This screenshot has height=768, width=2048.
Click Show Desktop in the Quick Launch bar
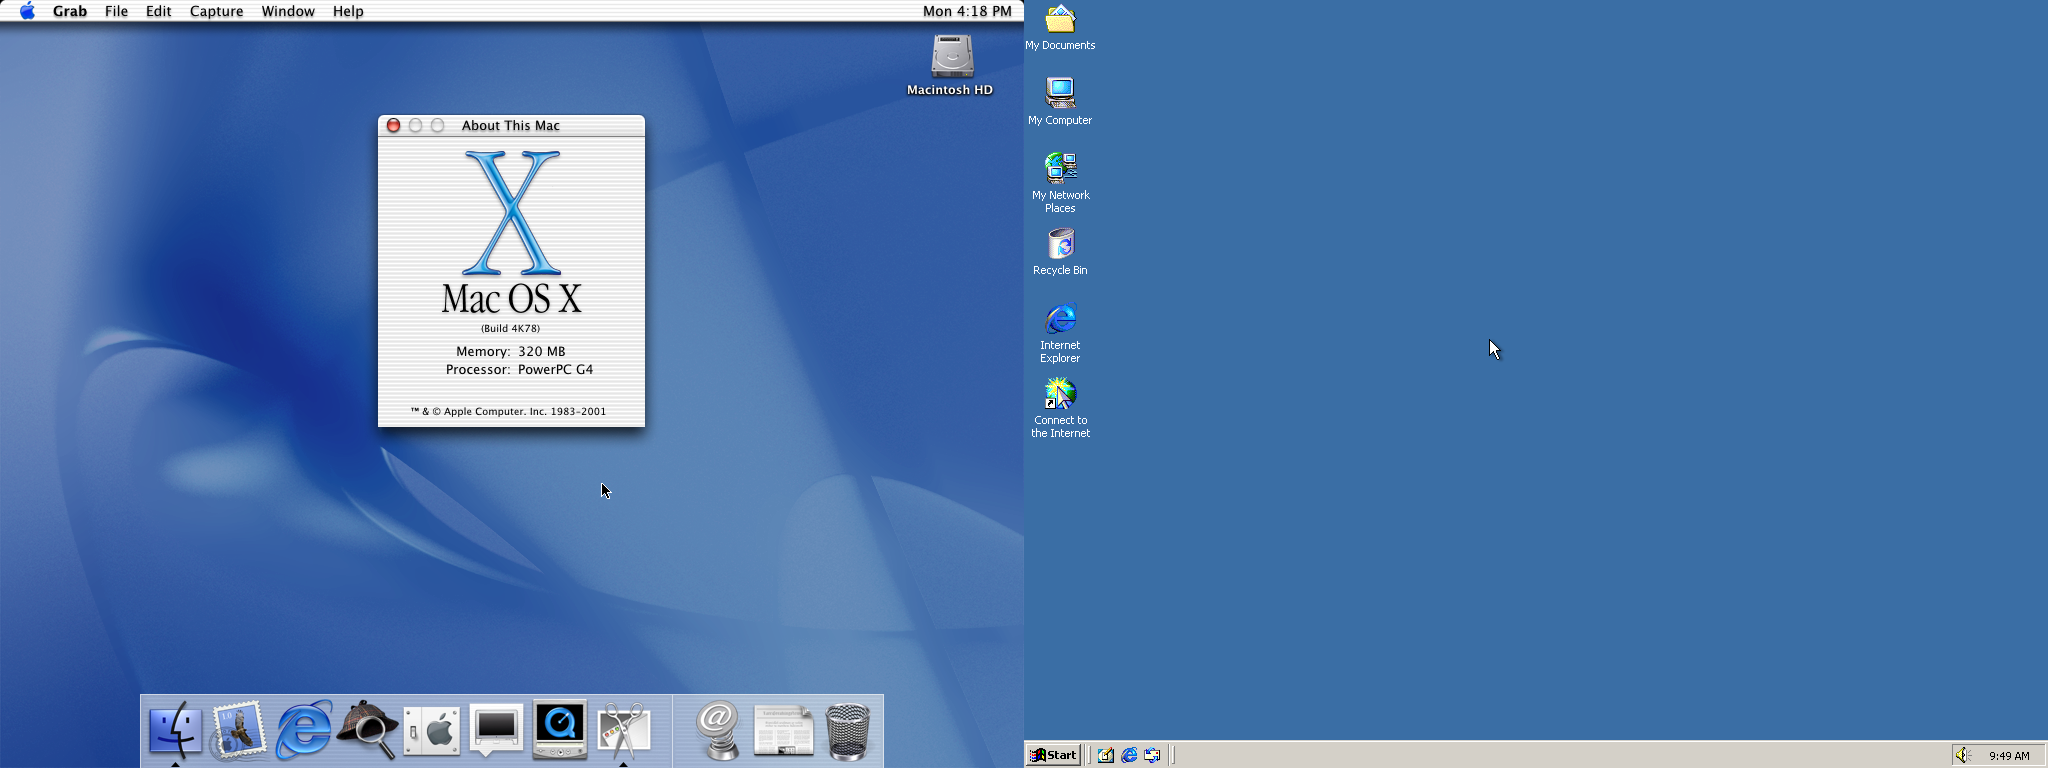point(1106,755)
